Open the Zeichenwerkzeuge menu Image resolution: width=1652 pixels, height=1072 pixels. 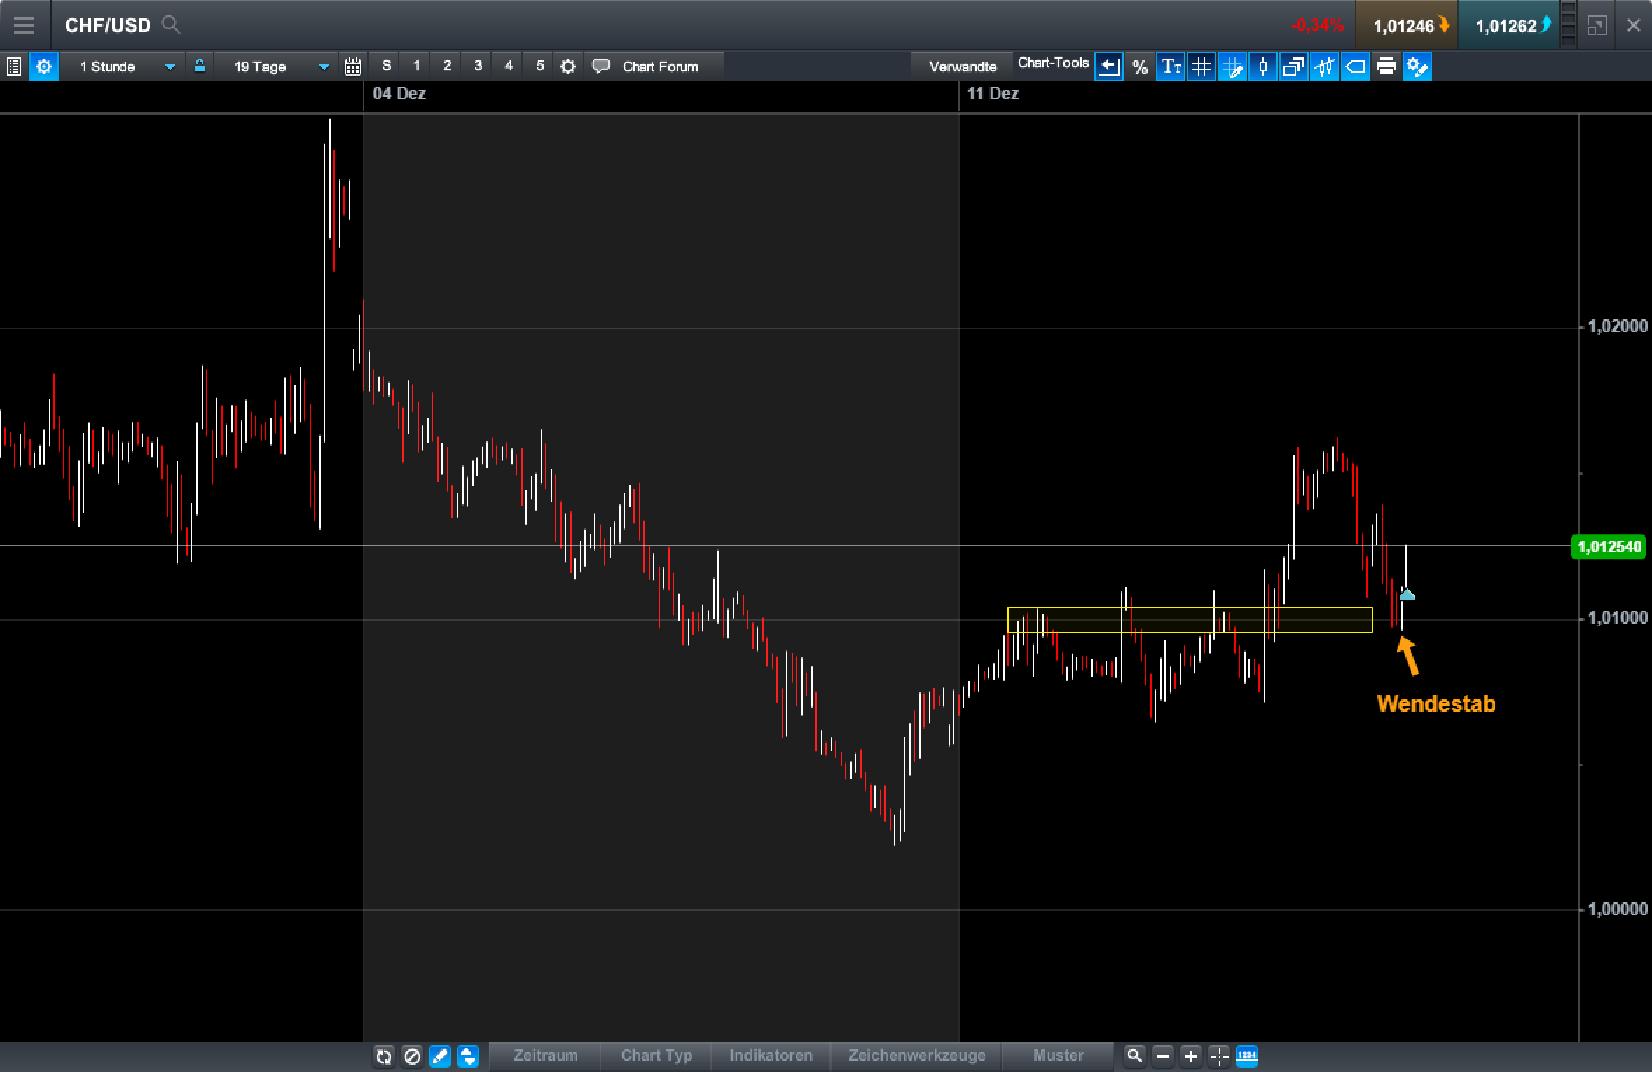[916, 1056]
